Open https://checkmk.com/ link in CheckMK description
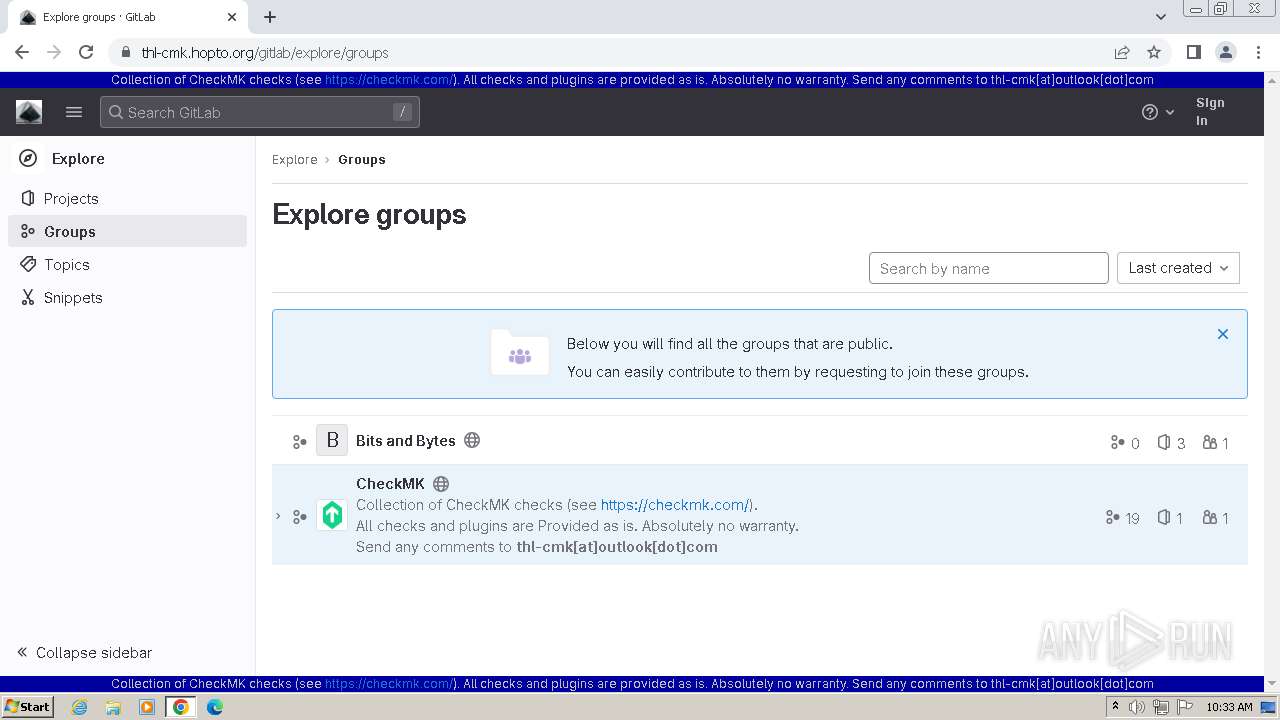Screen dimensions: 1280x720 pos(676,505)
